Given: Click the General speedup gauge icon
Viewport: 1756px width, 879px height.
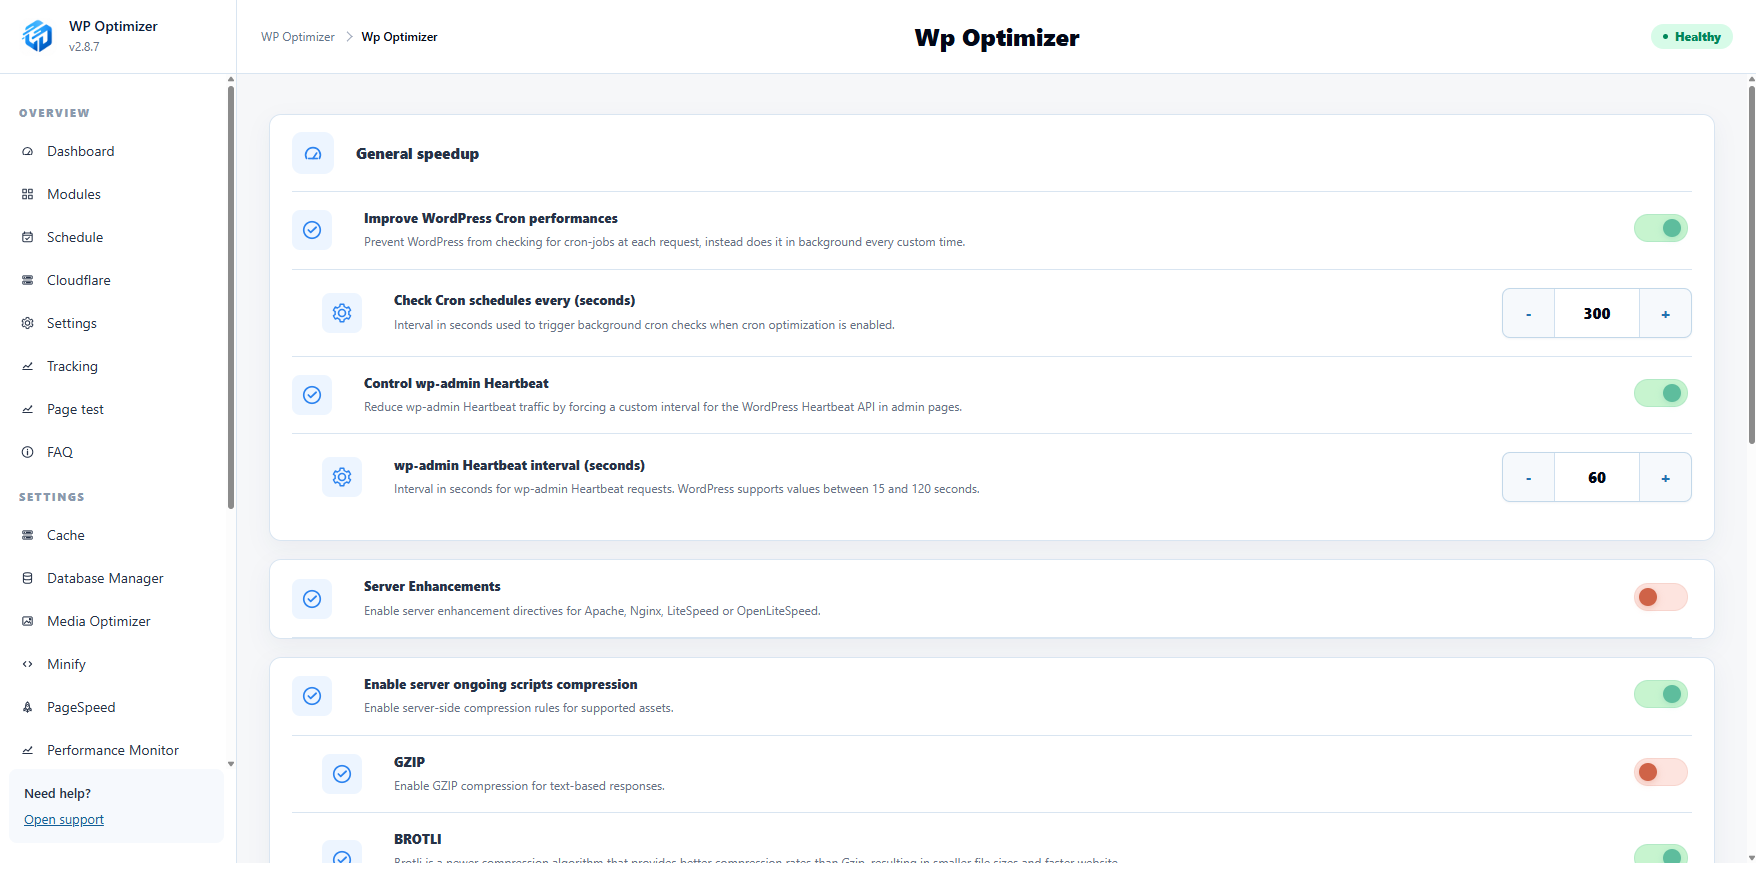Looking at the screenshot, I should coord(313,154).
